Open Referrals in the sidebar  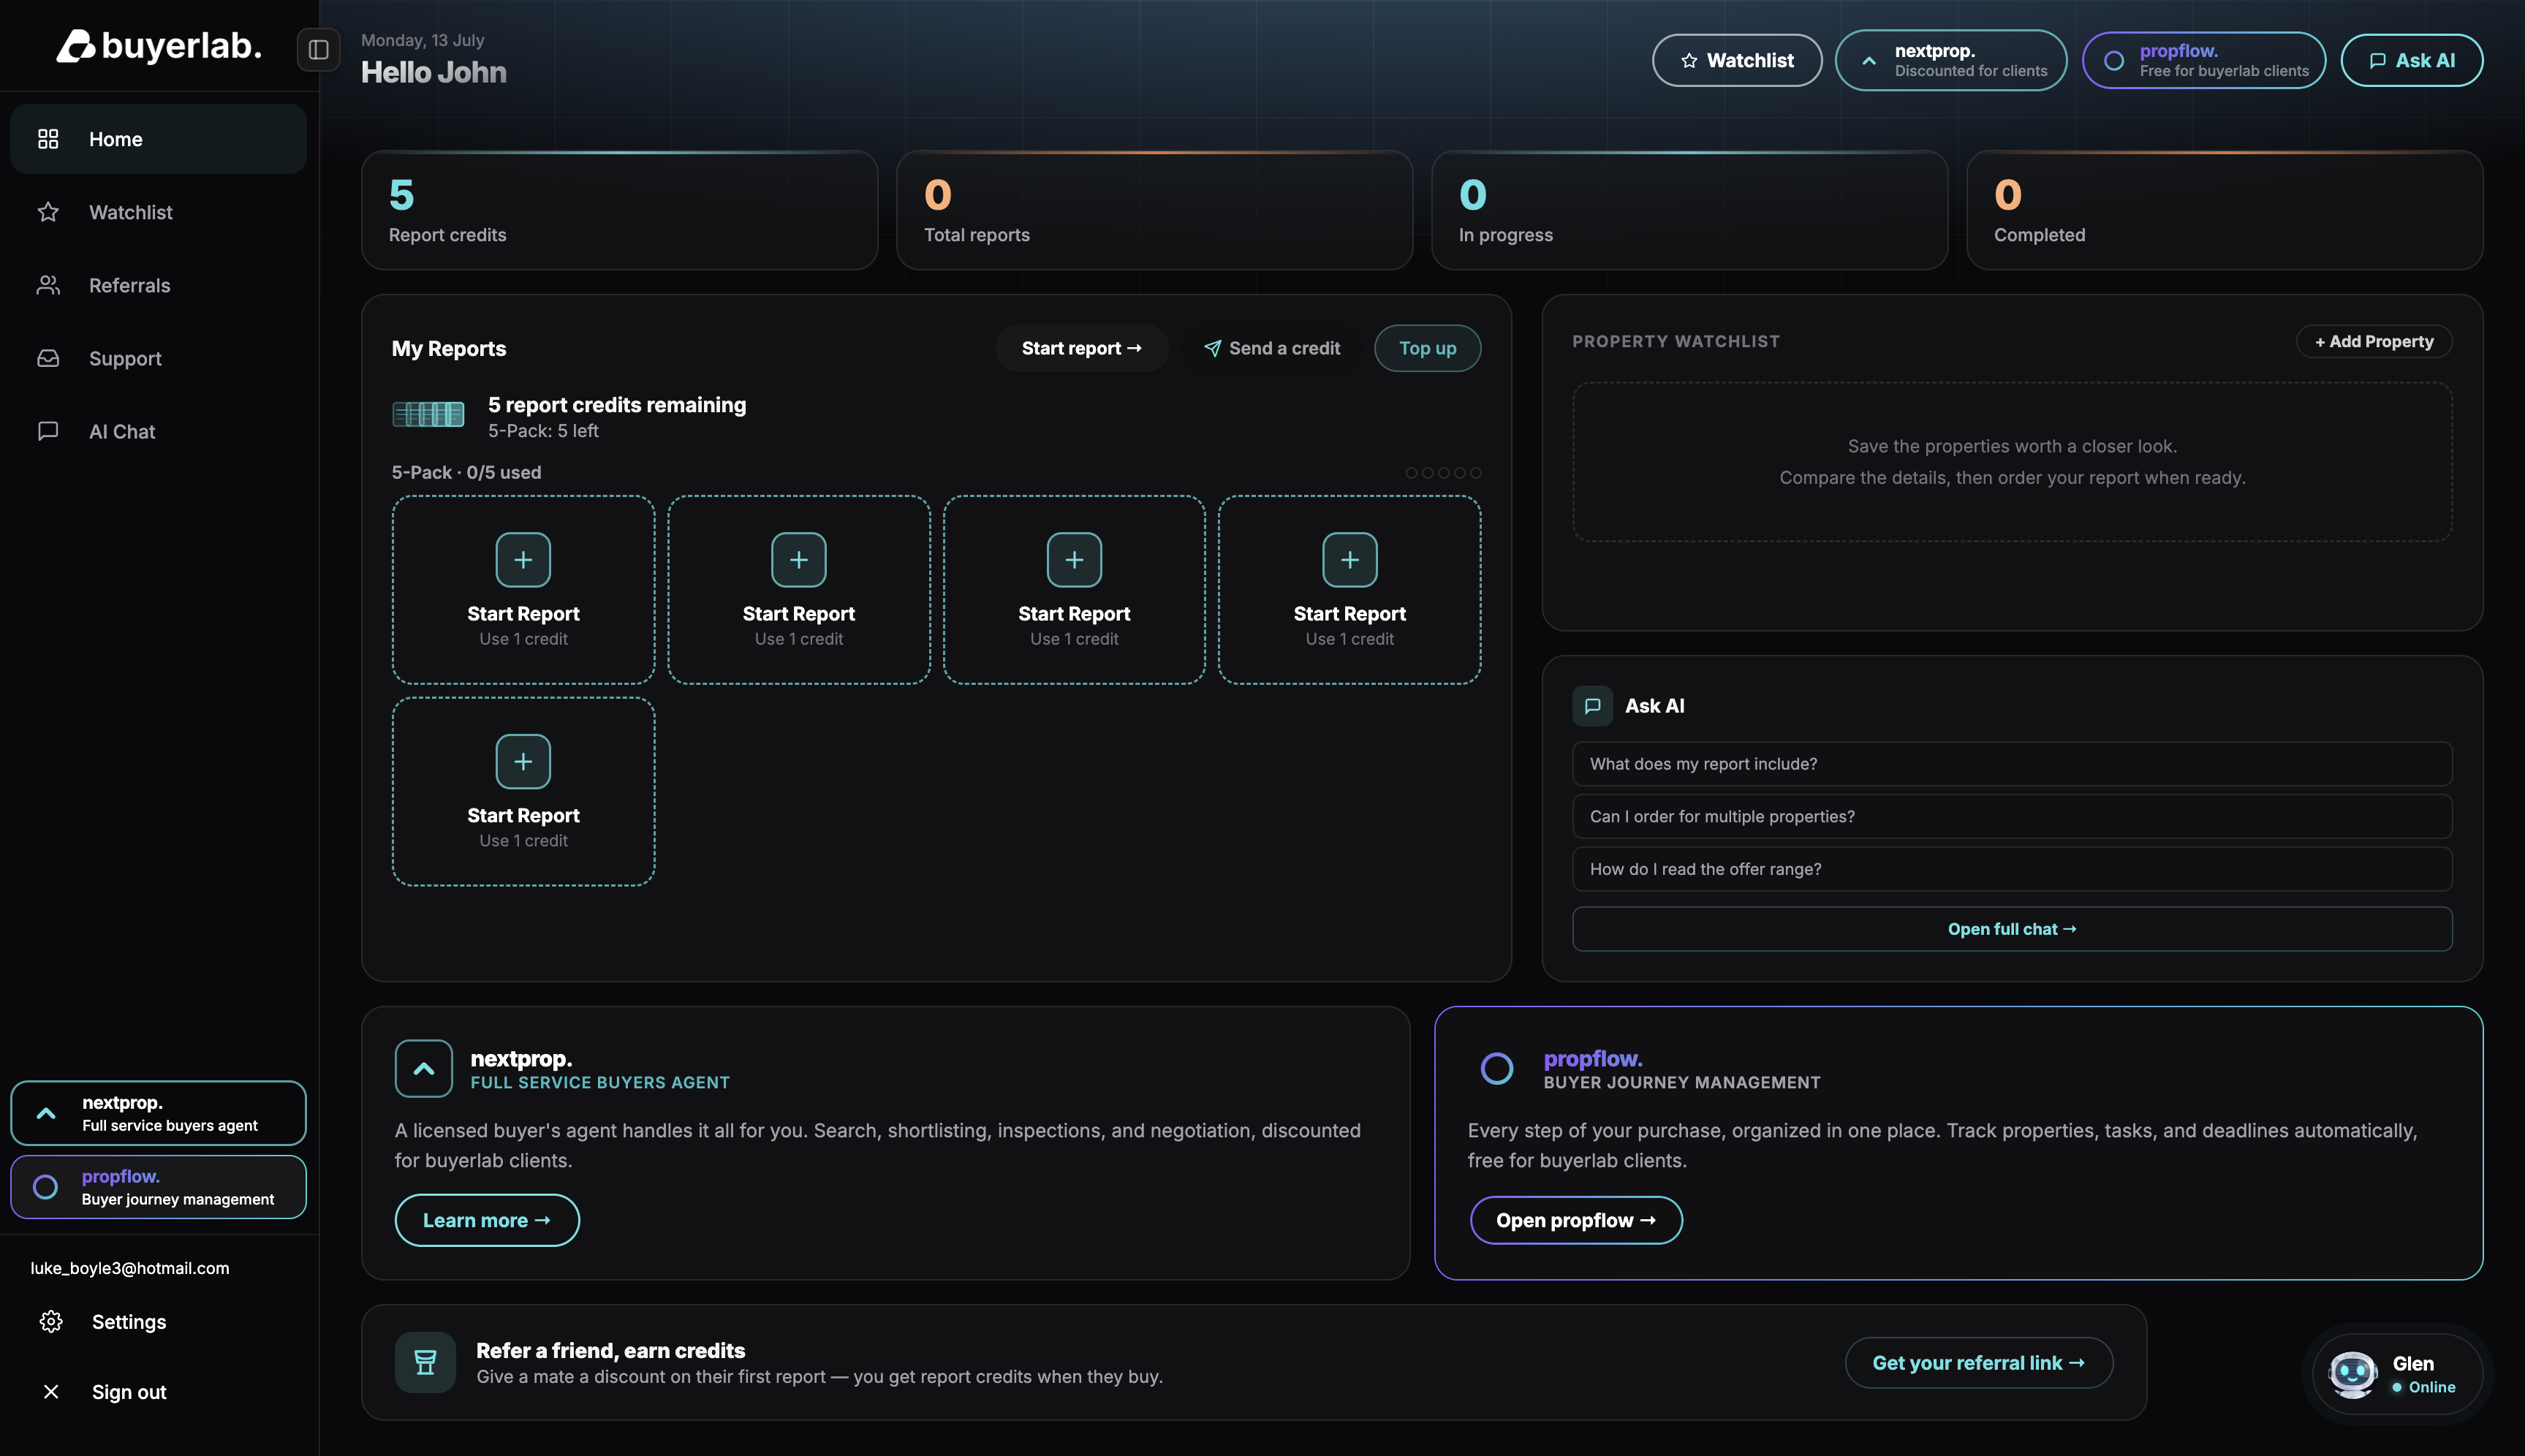[x=159, y=285]
